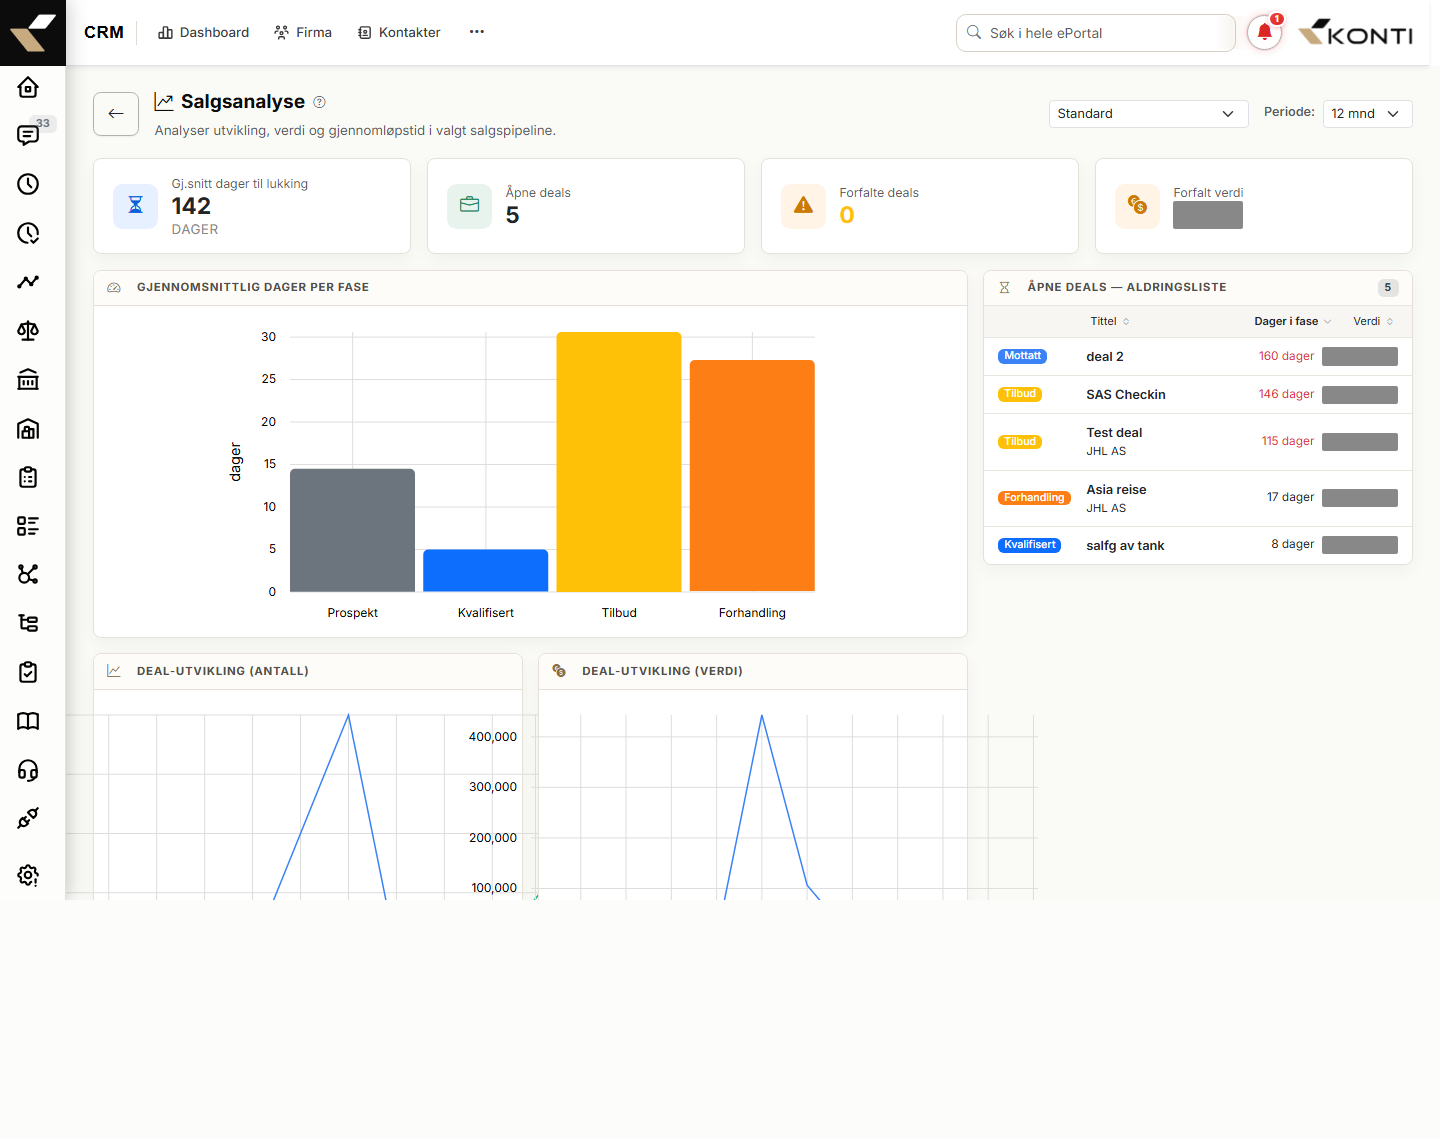This screenshot has width=1440, height=1139.
Task: Click the yellow Tilbud bar in chart
Action: 619,462
